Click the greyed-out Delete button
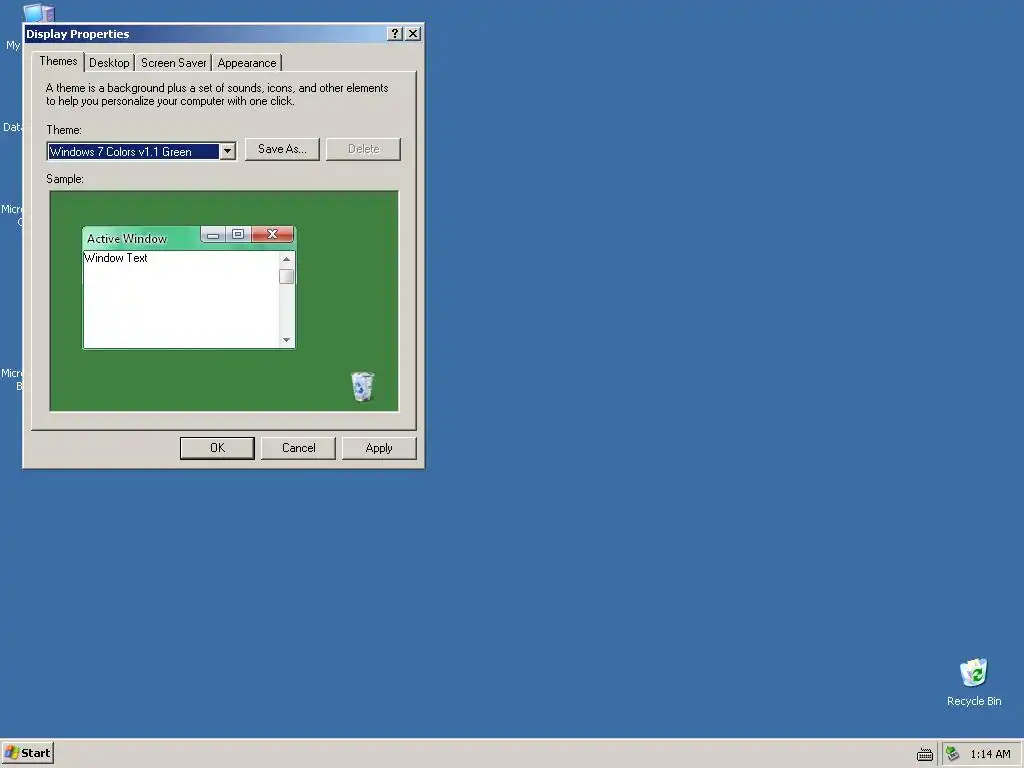 pyautogui.click(x=363, y=149)
